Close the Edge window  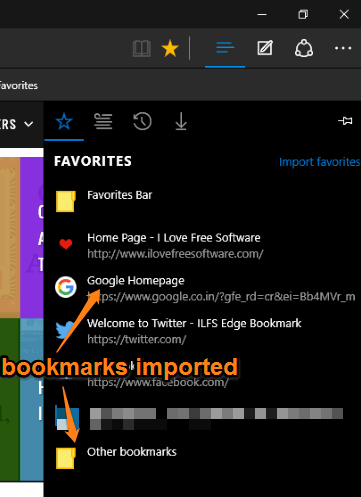point(344,14)
